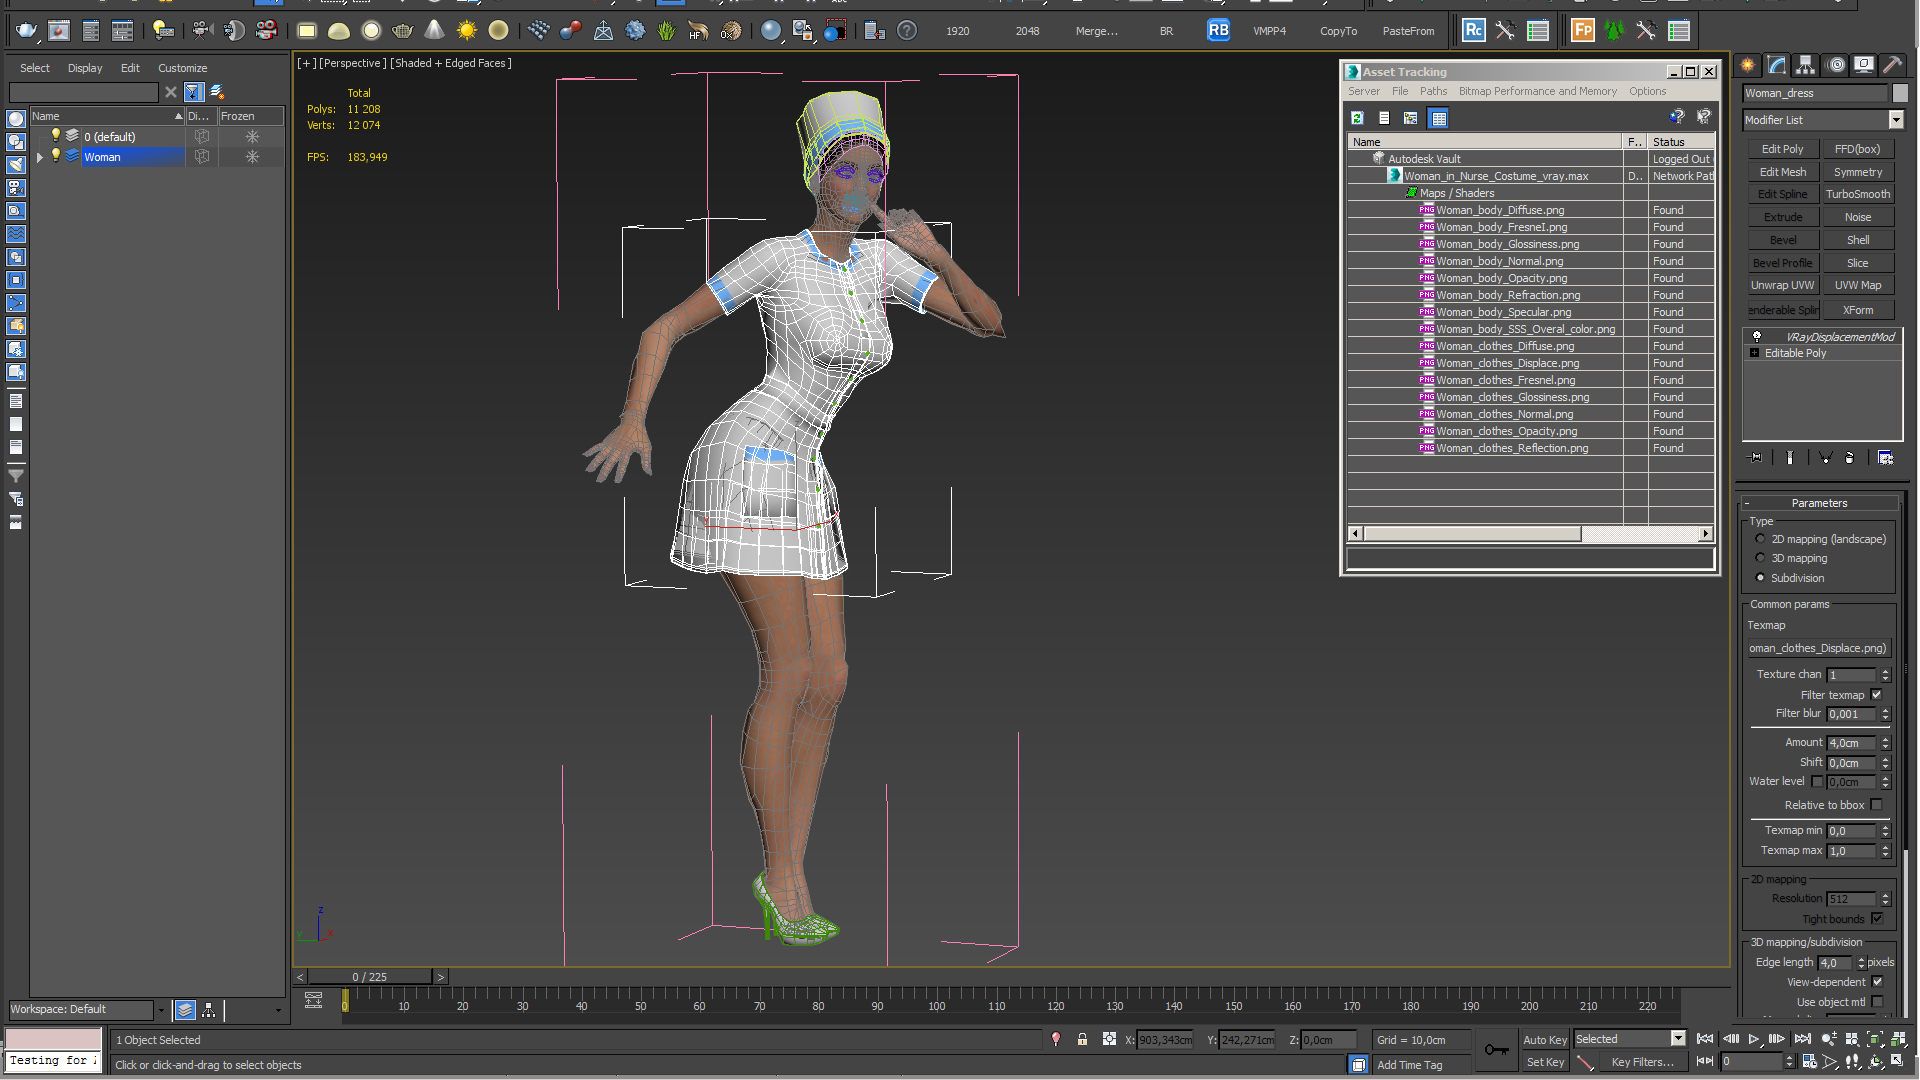Click the Auto Key button
The image size is (1920, 1080).
tap(1545, 1040)
